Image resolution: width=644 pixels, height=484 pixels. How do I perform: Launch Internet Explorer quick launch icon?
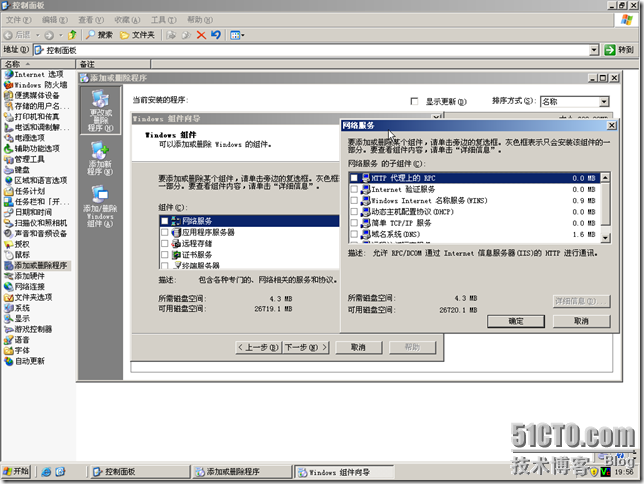(x=46, y=472)
